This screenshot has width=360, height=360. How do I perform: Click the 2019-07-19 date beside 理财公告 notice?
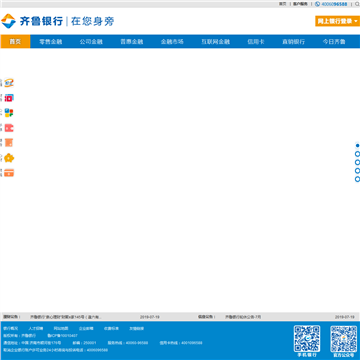click(150, 317)
